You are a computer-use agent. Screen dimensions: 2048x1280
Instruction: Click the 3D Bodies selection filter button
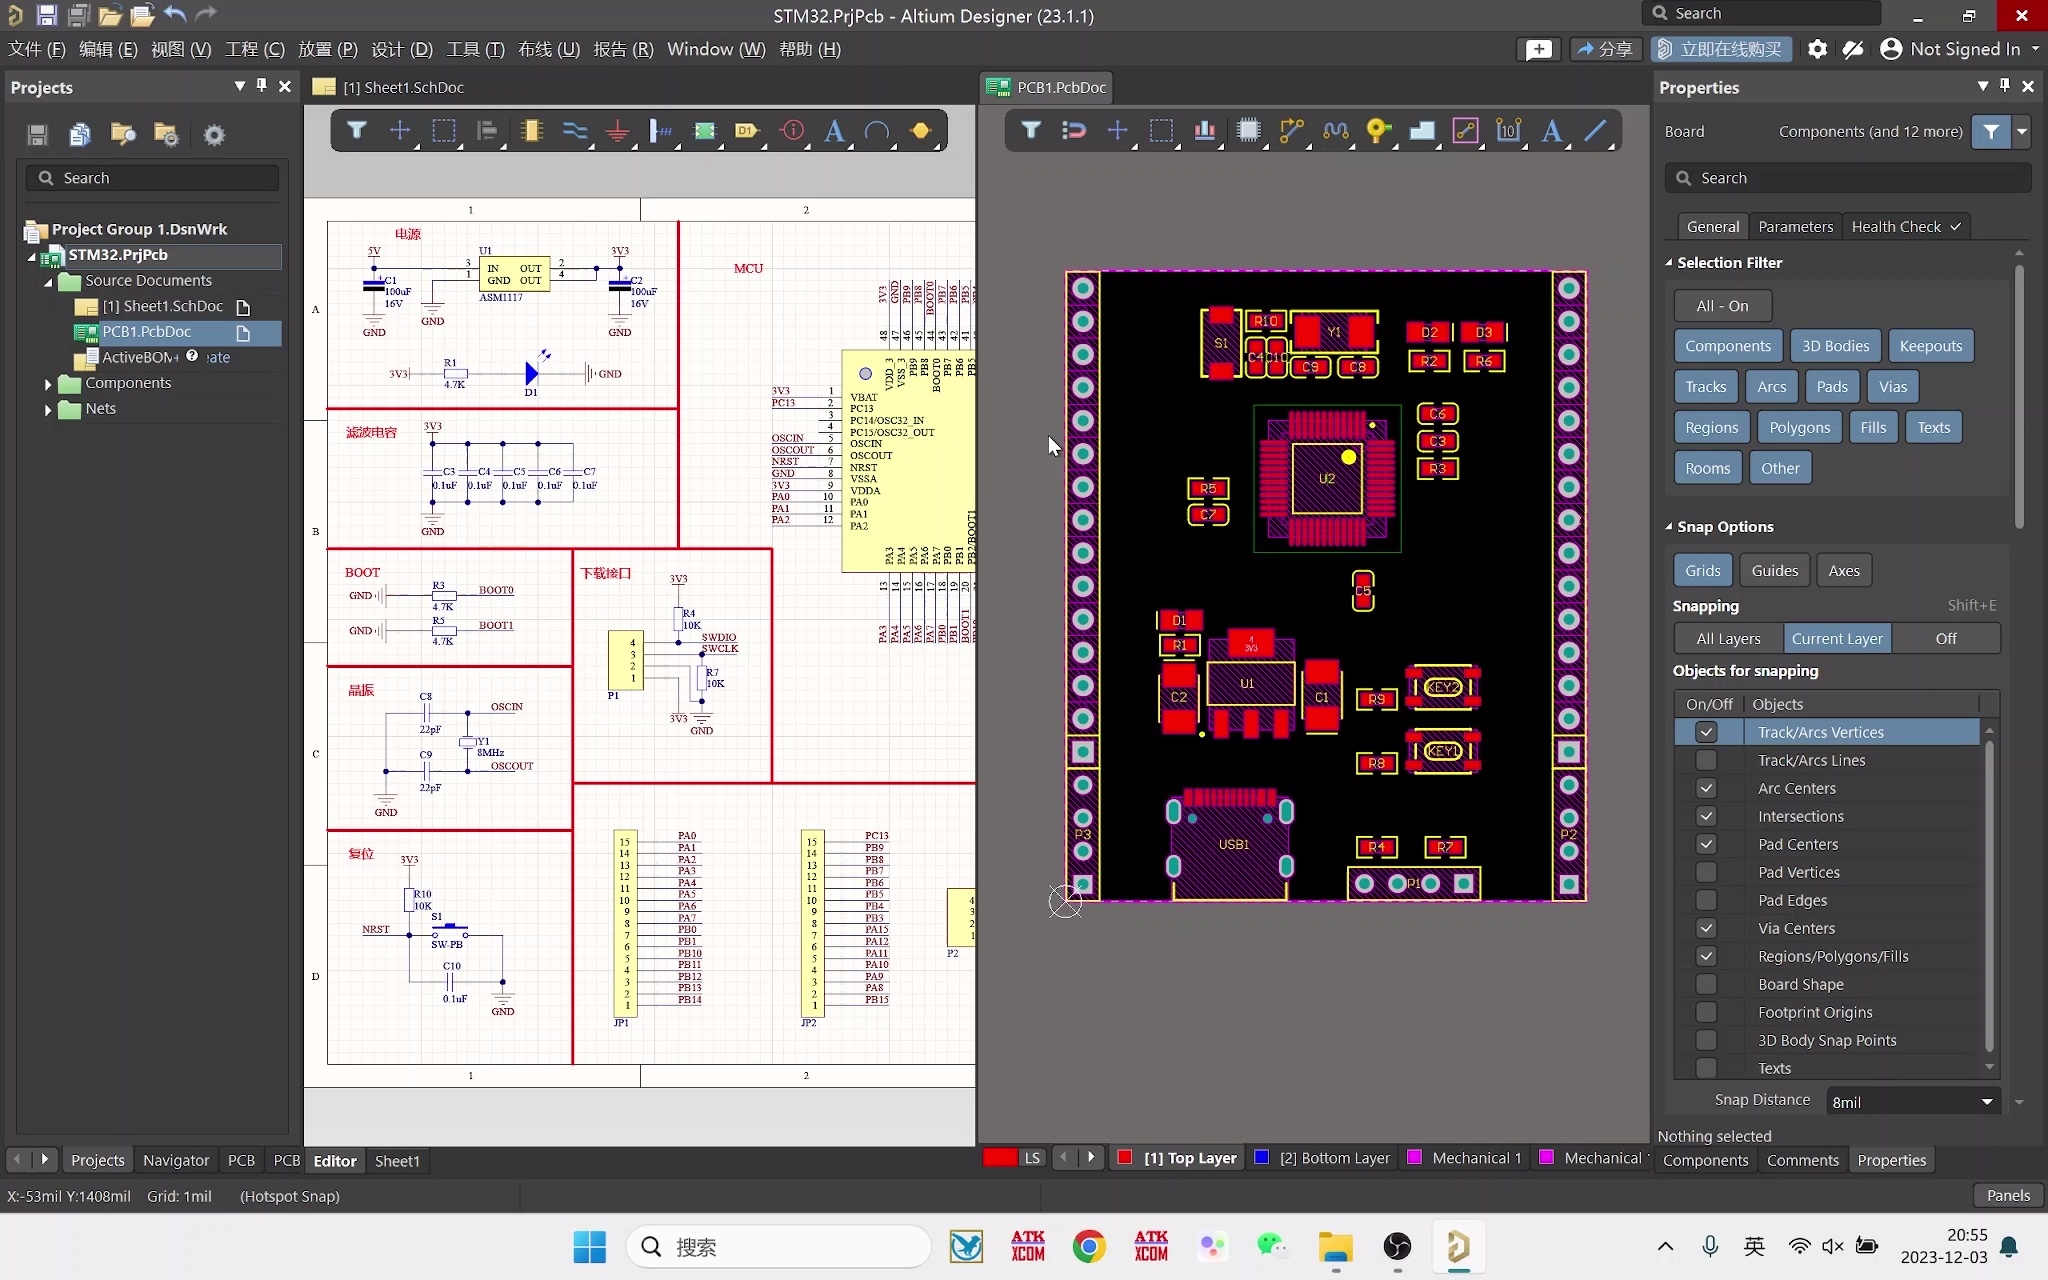pyautogui.click(x=1836, y=345)
